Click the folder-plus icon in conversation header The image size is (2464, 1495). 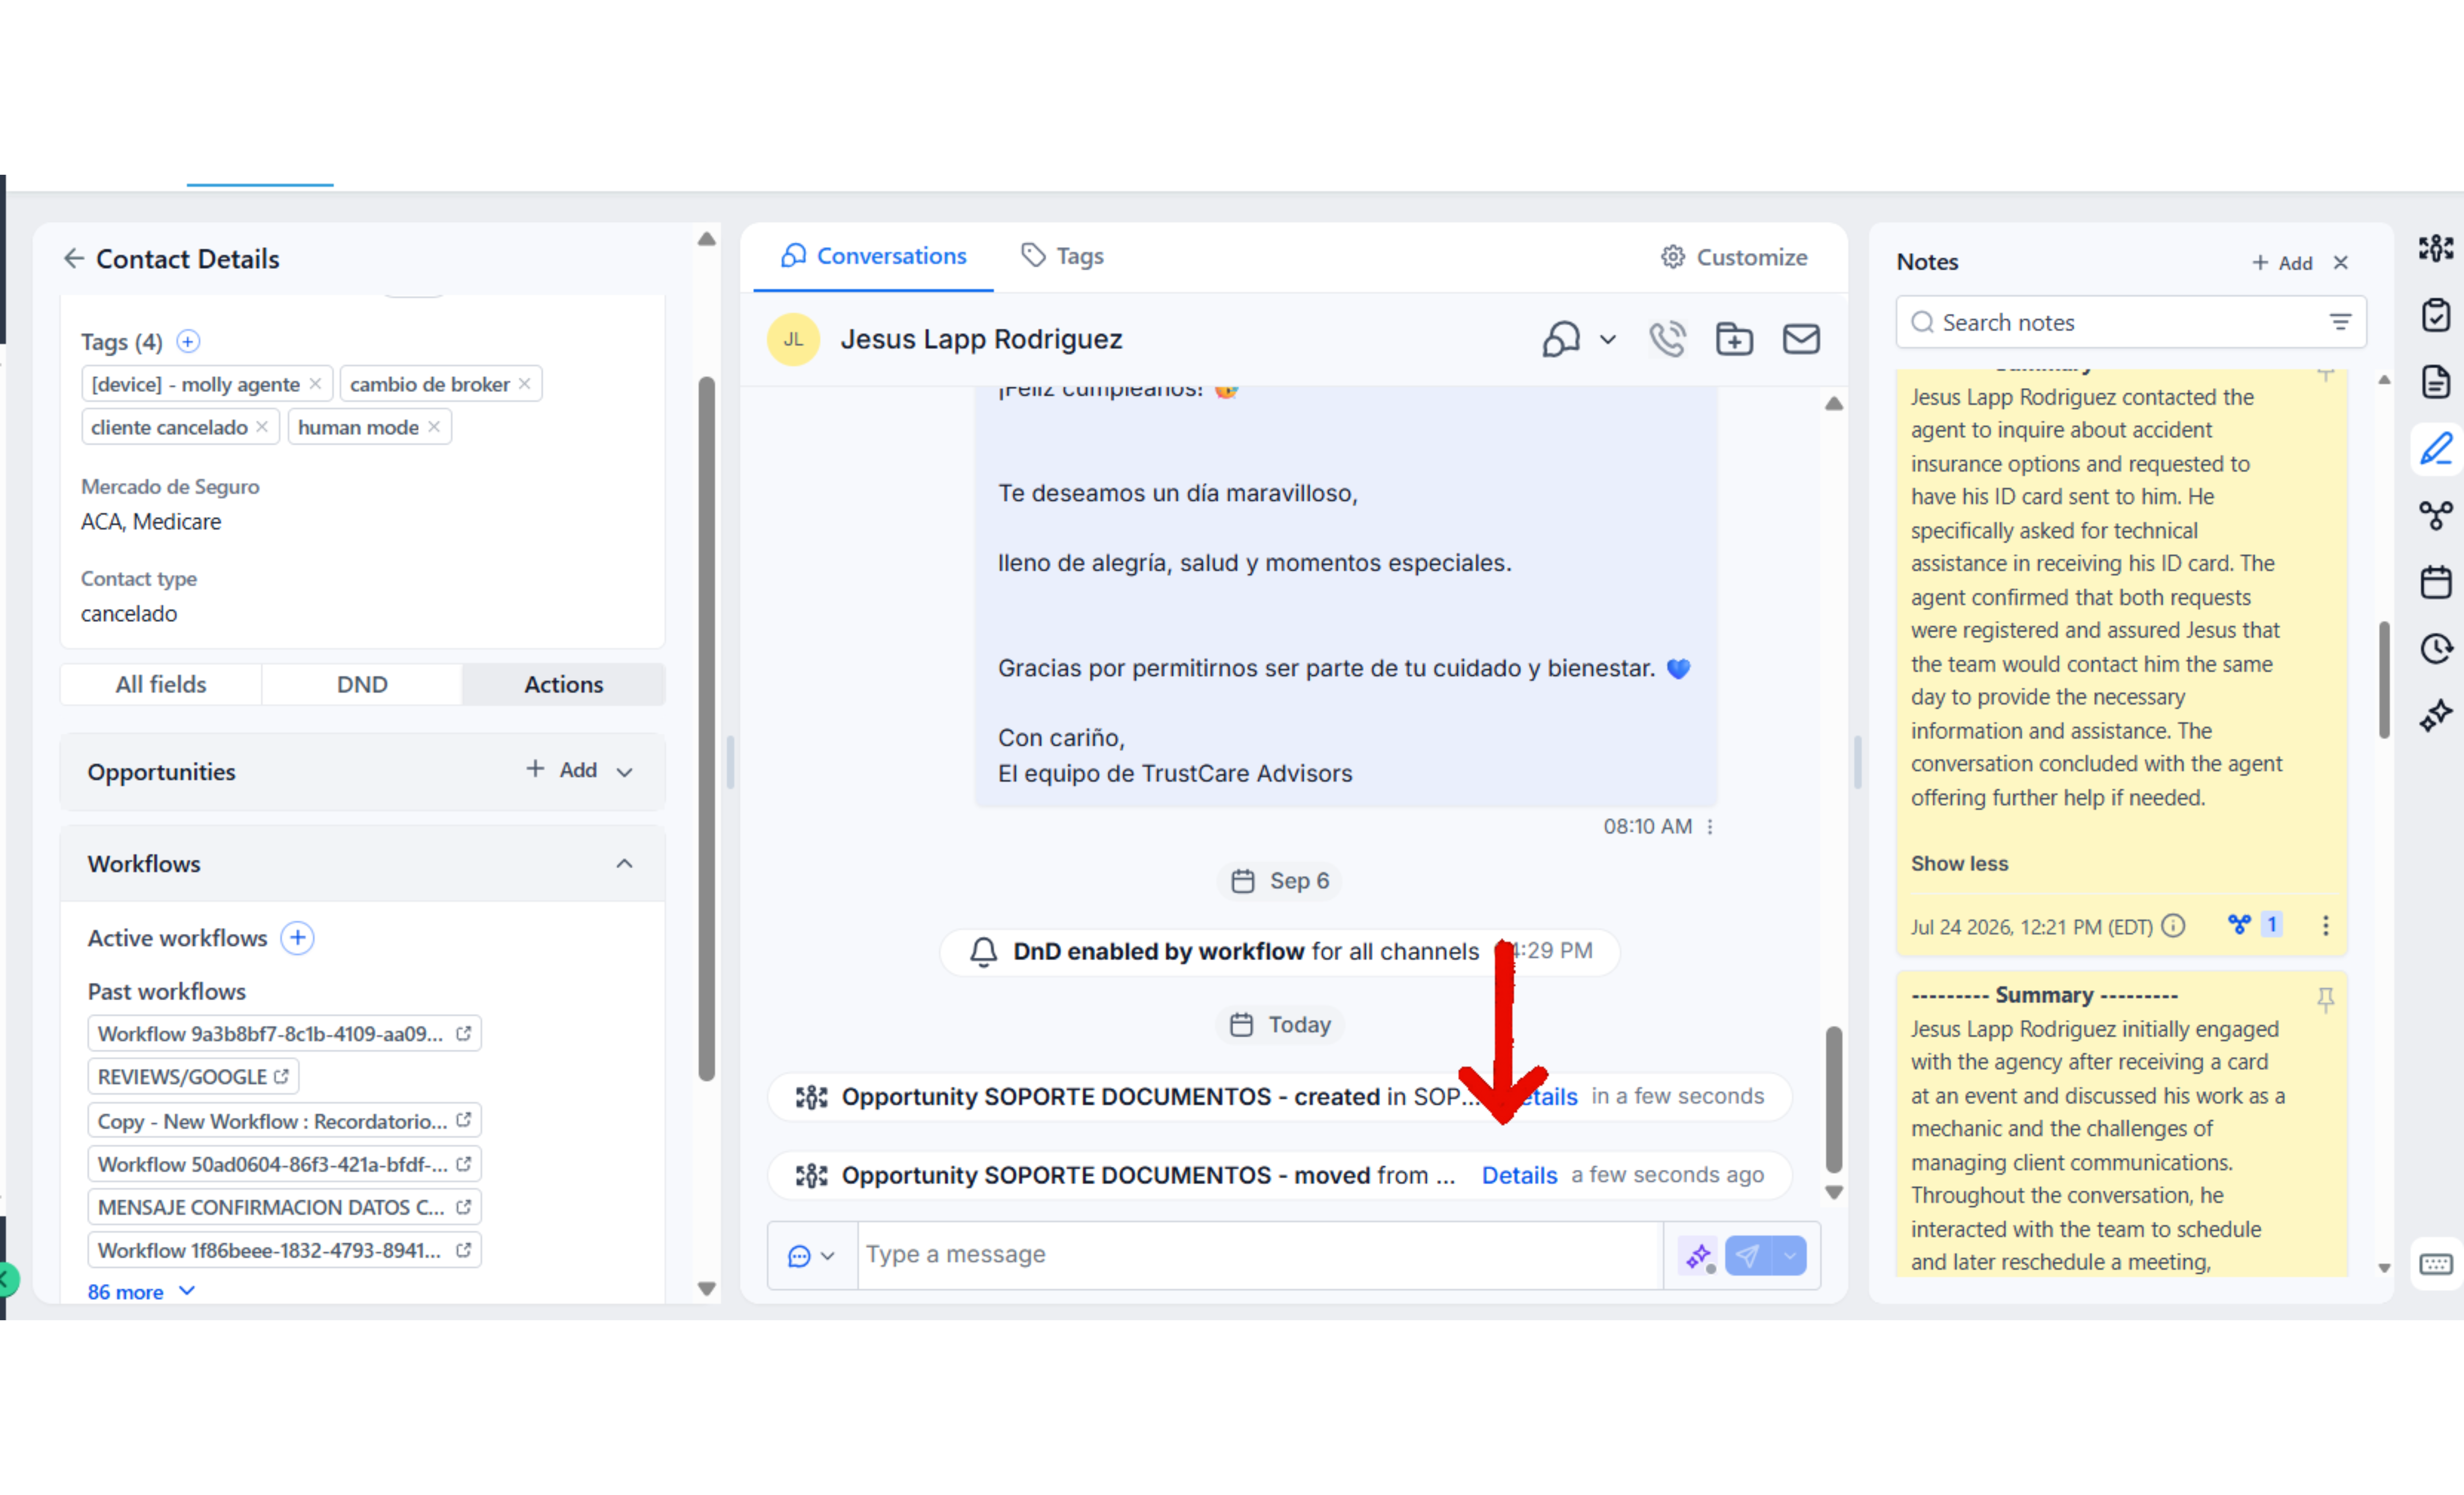(x=1734, y=339)
